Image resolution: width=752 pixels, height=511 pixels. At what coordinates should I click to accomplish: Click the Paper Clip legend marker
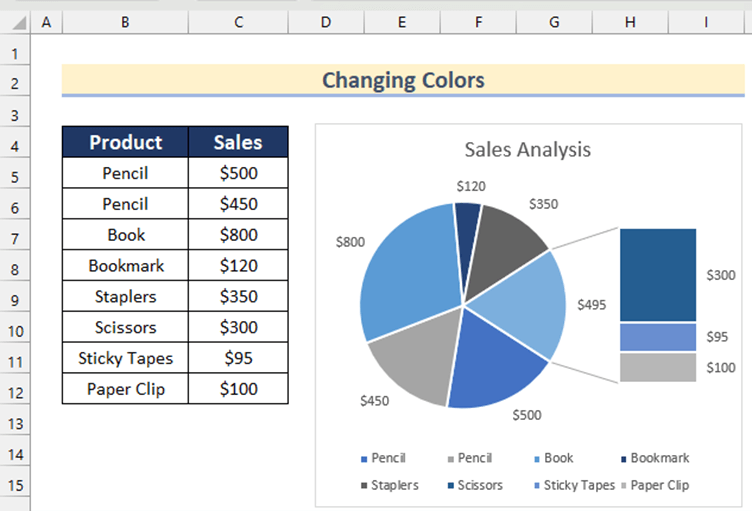[625, 486]
